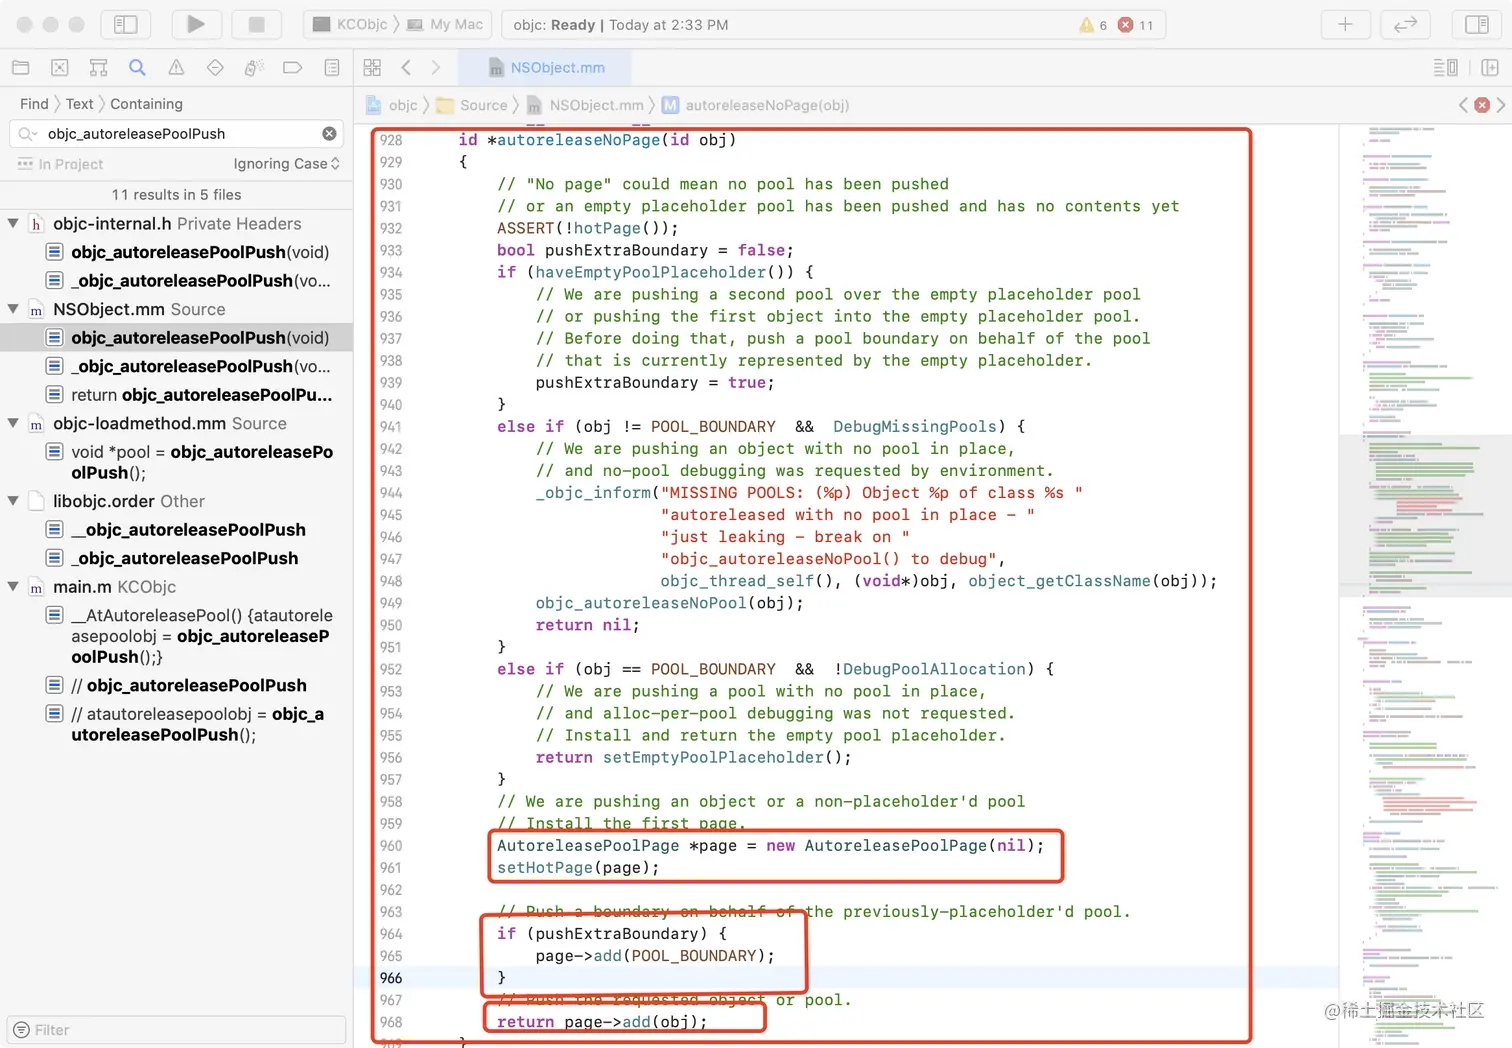
Task: Click line number 966 in the gutter
Action: pyautogui.click(x=390, y=978)
